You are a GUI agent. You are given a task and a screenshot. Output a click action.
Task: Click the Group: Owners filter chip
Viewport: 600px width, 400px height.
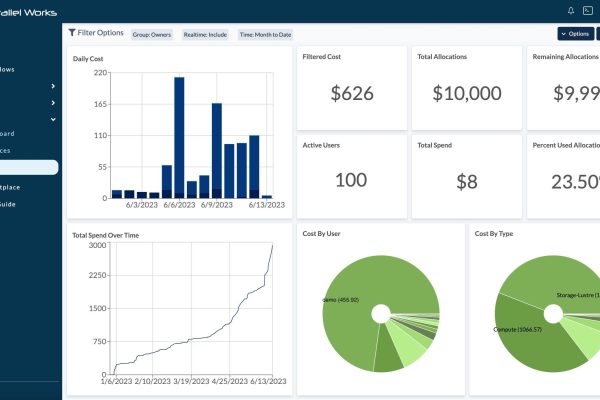pos(152,34)
